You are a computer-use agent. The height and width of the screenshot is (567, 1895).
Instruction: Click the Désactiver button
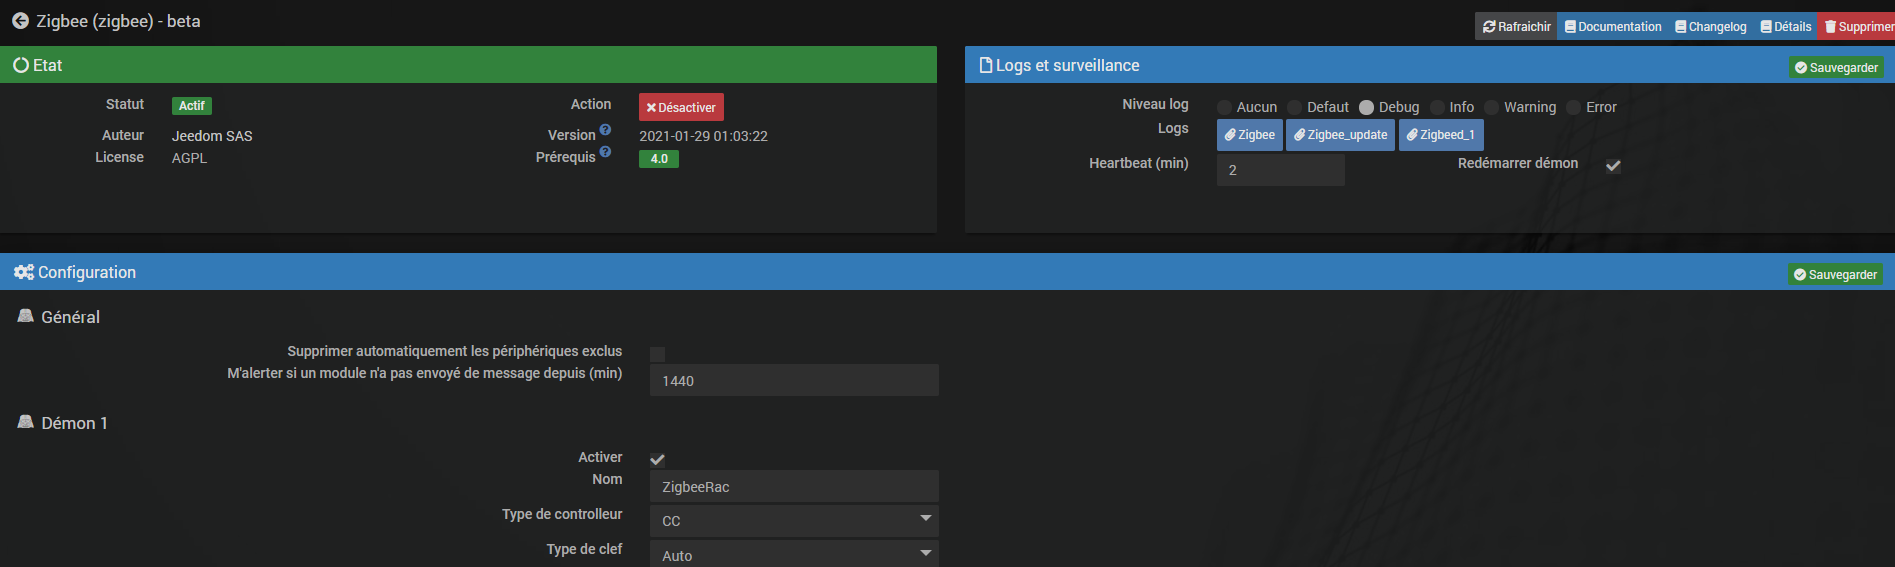click(681, 107)
